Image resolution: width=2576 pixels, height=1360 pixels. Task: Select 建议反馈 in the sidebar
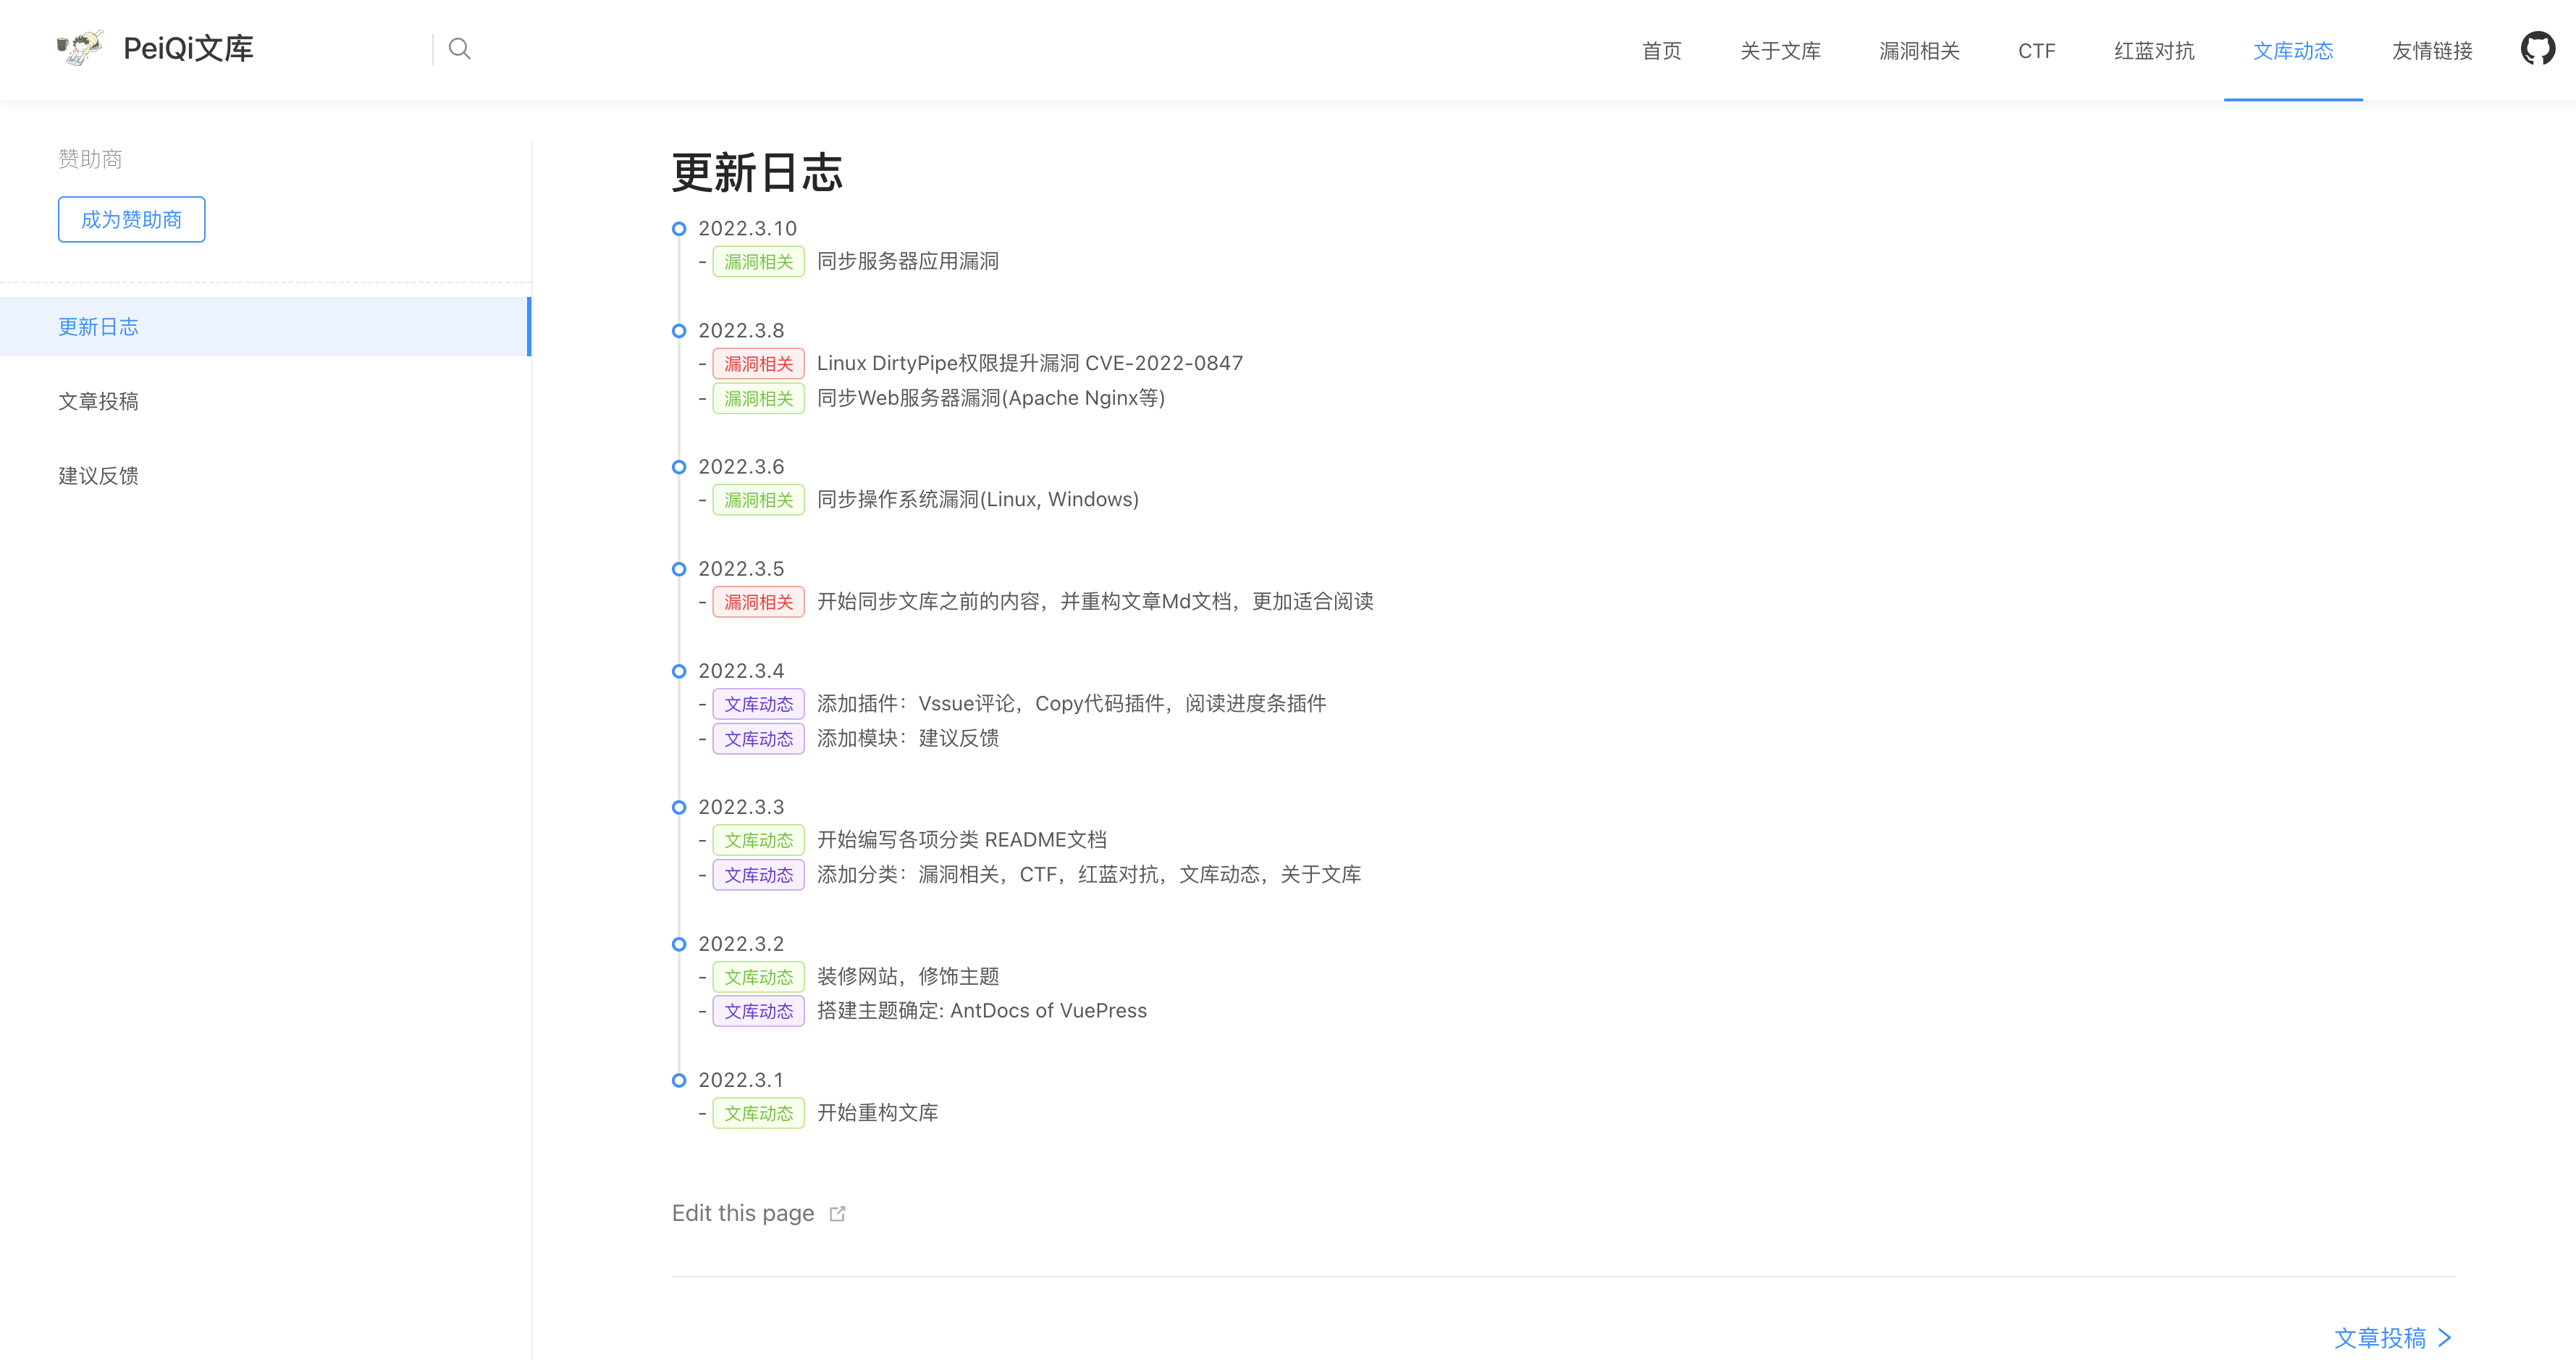pos(98,475)
